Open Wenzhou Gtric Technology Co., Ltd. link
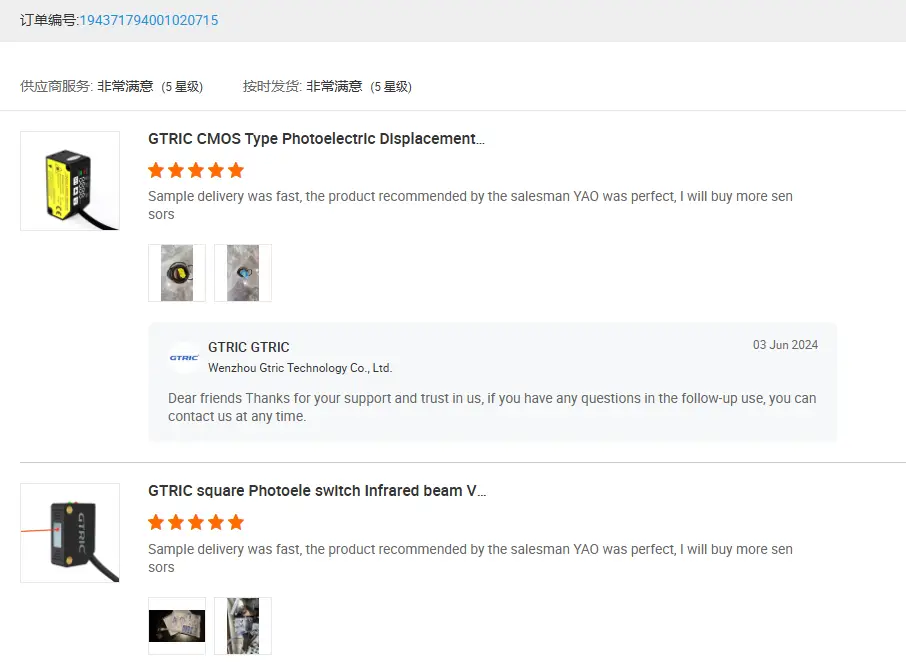The height and width of the screenshot is (662, 906). tap(300, 368)
